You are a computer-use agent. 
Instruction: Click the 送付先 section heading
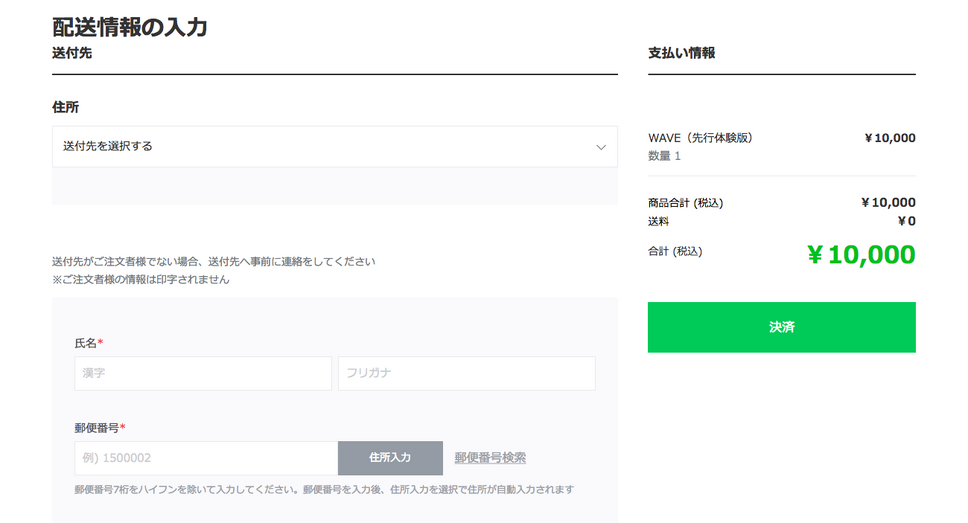click(x=72, y=53)
